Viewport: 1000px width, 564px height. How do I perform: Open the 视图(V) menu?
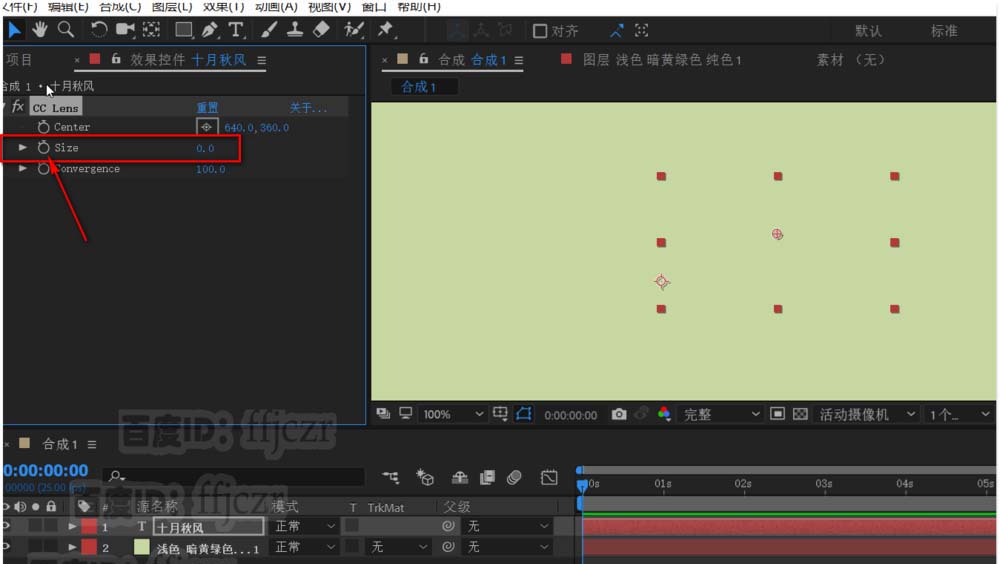[x=329, y=6]
